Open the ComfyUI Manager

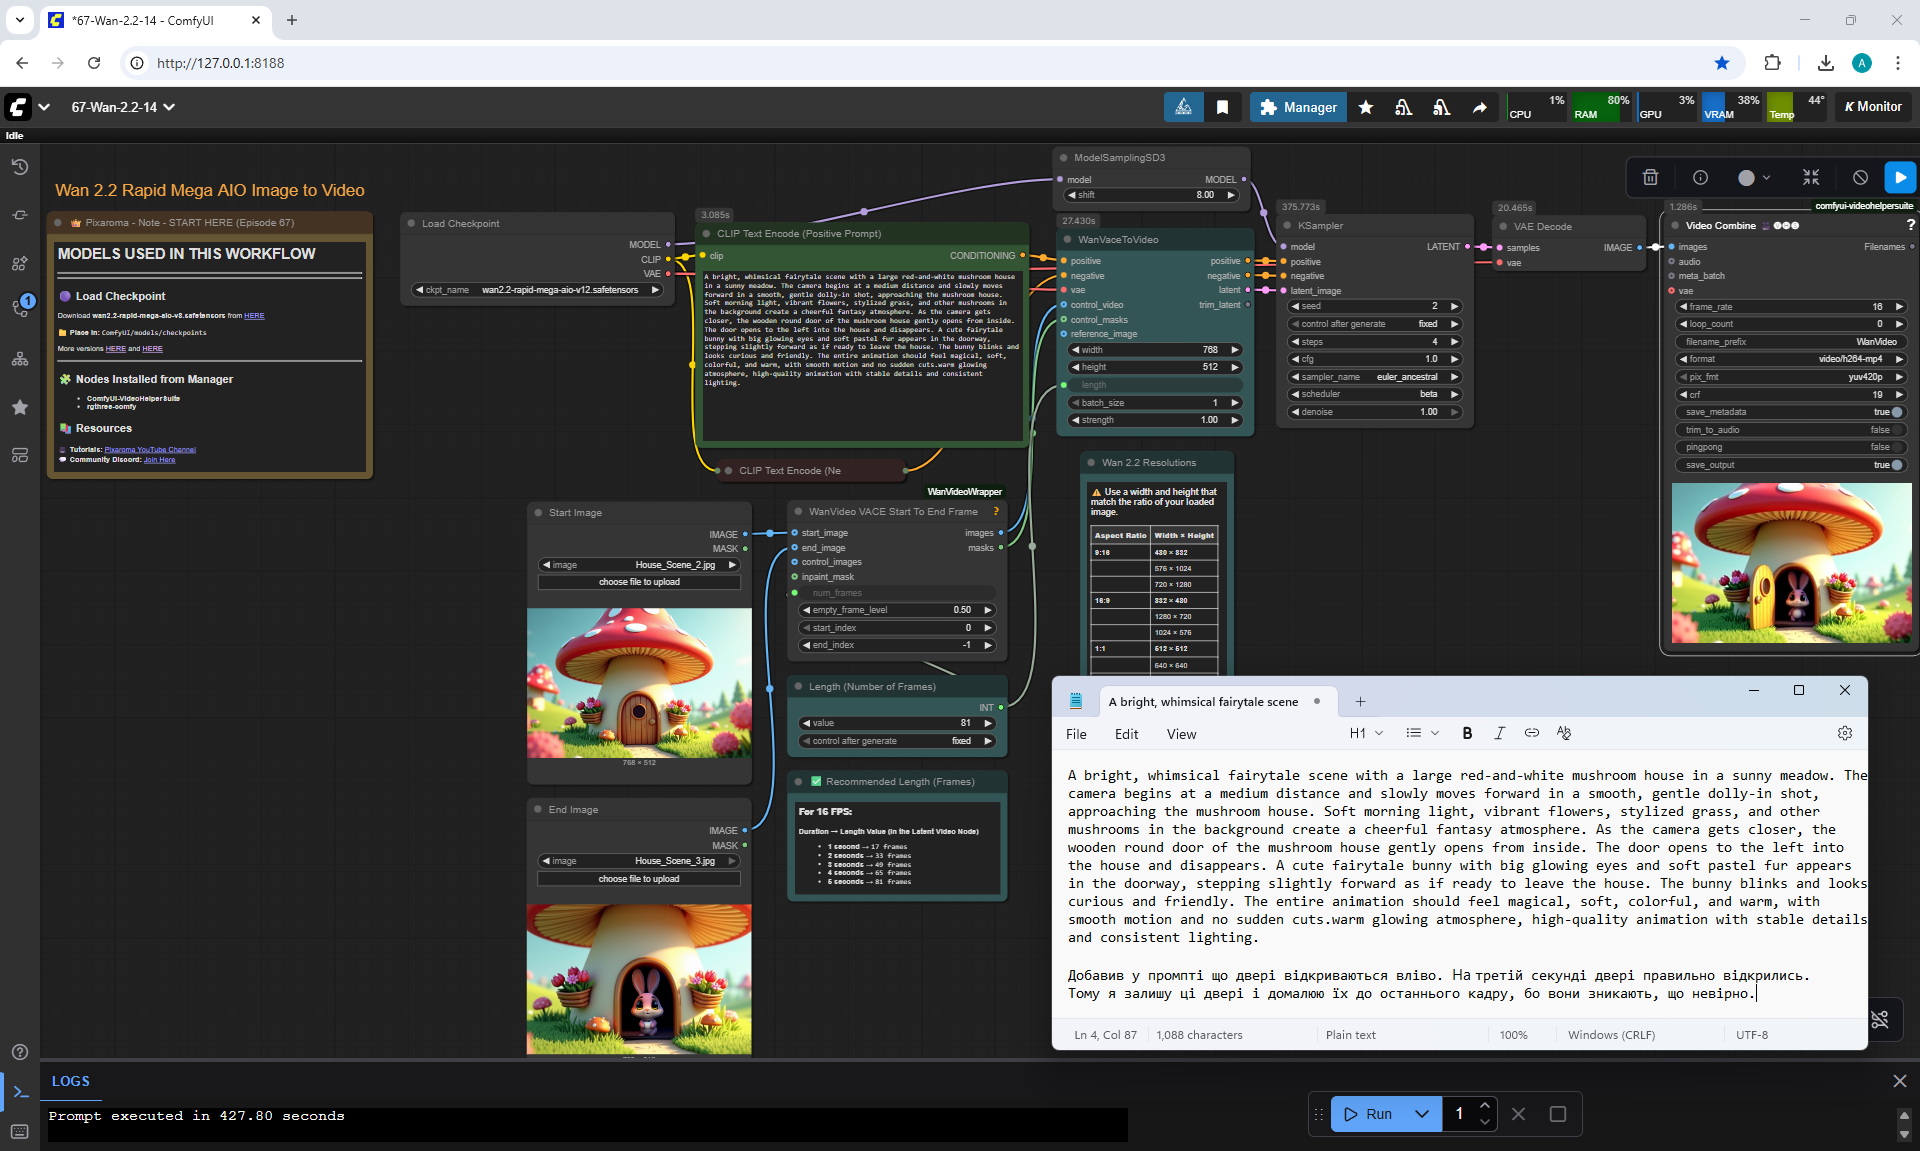click(1298, 107)
